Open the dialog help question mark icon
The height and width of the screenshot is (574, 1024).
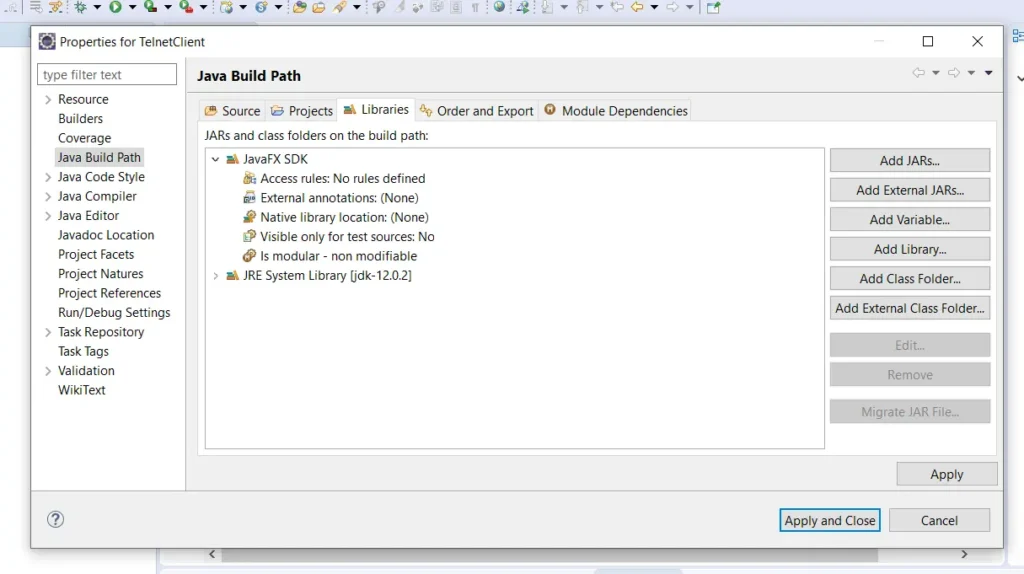pyautogui.click(x=56, y=519)
